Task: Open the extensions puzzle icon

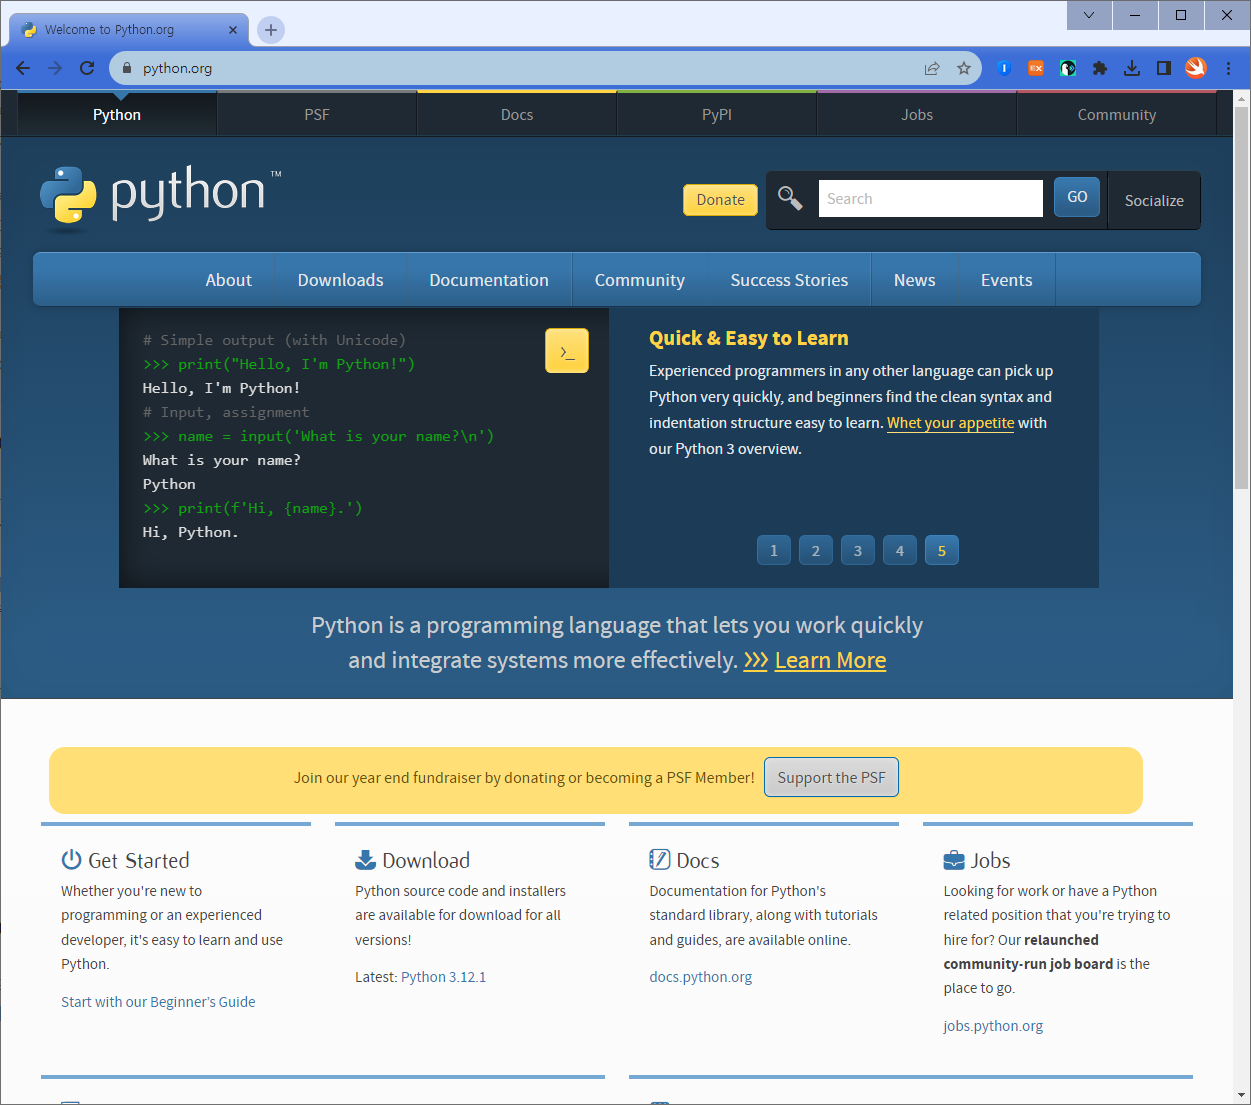Action: 1100,68
